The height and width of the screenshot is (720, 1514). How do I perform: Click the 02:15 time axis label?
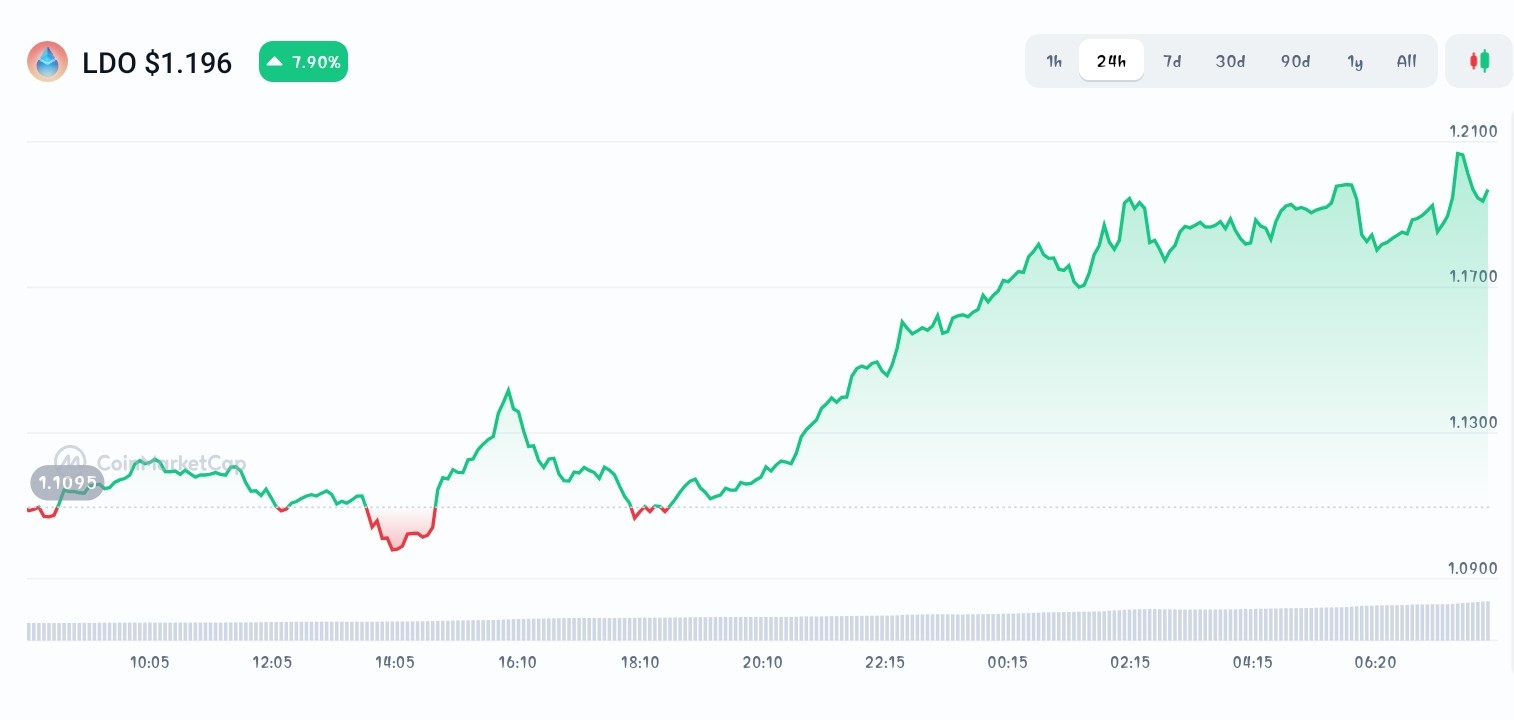click(1130, 662)
